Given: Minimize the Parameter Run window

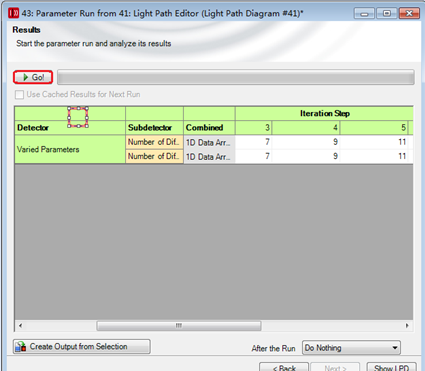Looking at the screenshot, I should (364, 14).
